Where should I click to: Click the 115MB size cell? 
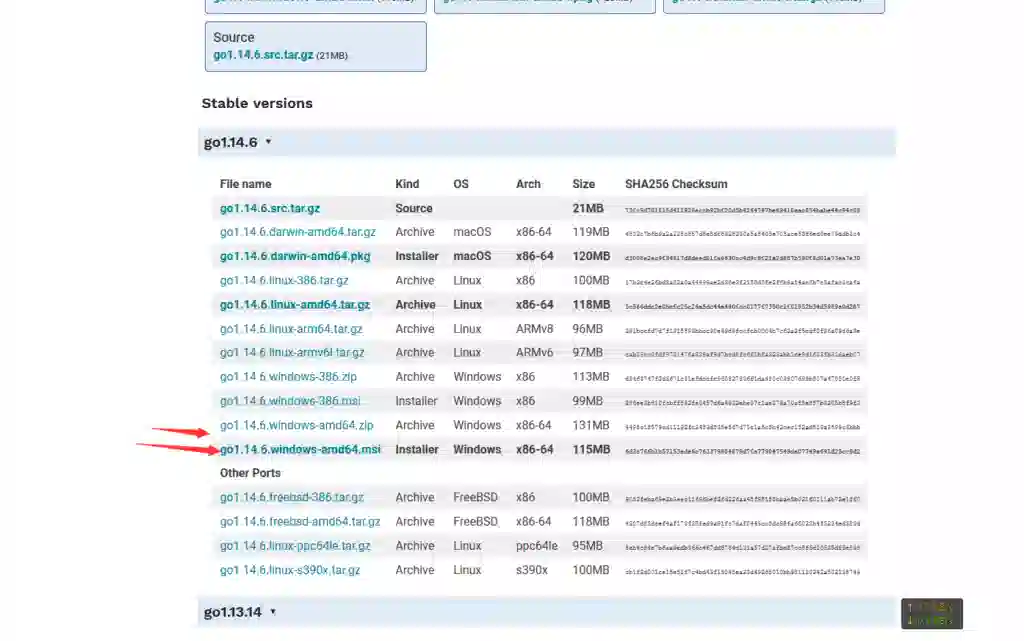pos(592,449)
